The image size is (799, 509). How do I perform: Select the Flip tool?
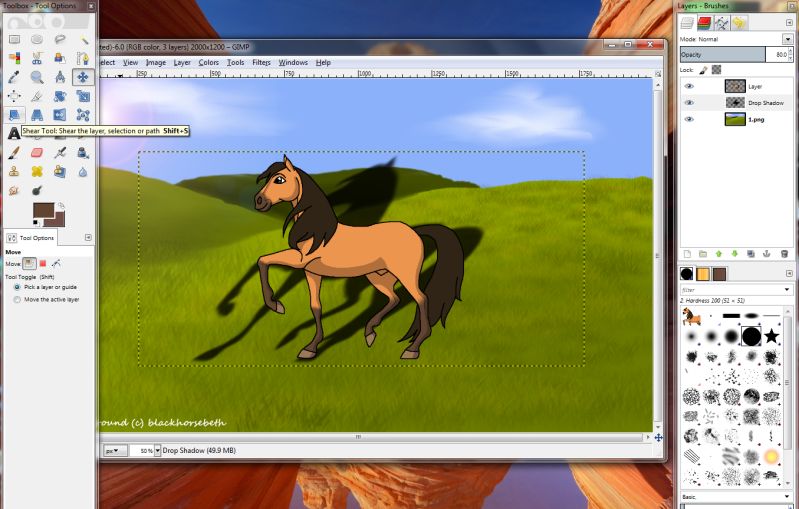[x=60, y=115]
